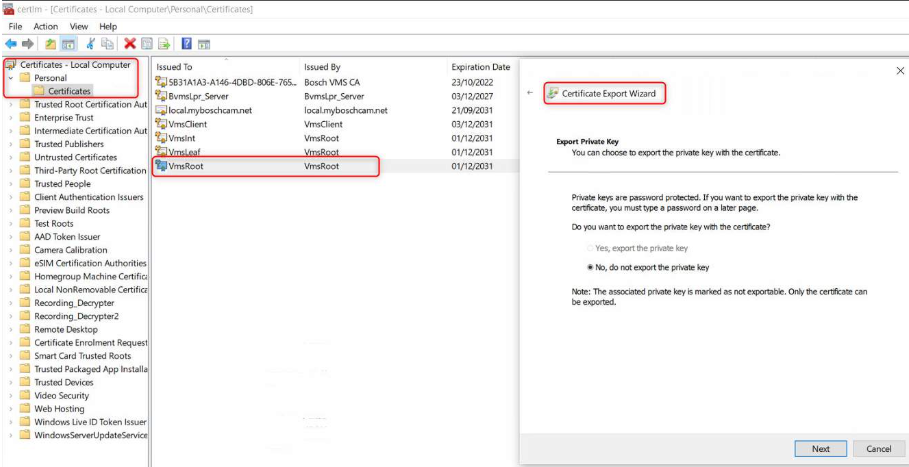Image resolution: width=909 pixels, height=467 pixels.
Task: Expand the Trusted Root Certification Authorities node
Action: click(x=11, y=104)
